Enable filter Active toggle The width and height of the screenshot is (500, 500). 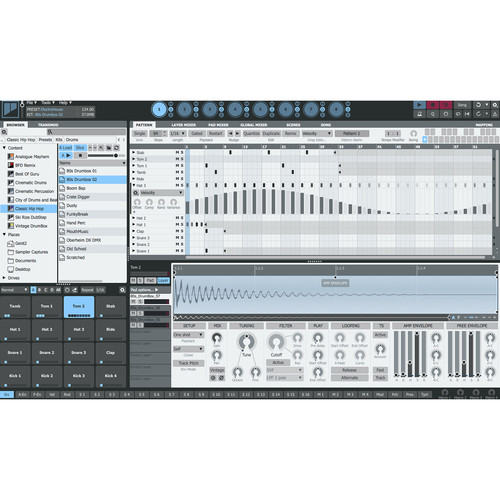coord(278,362)
